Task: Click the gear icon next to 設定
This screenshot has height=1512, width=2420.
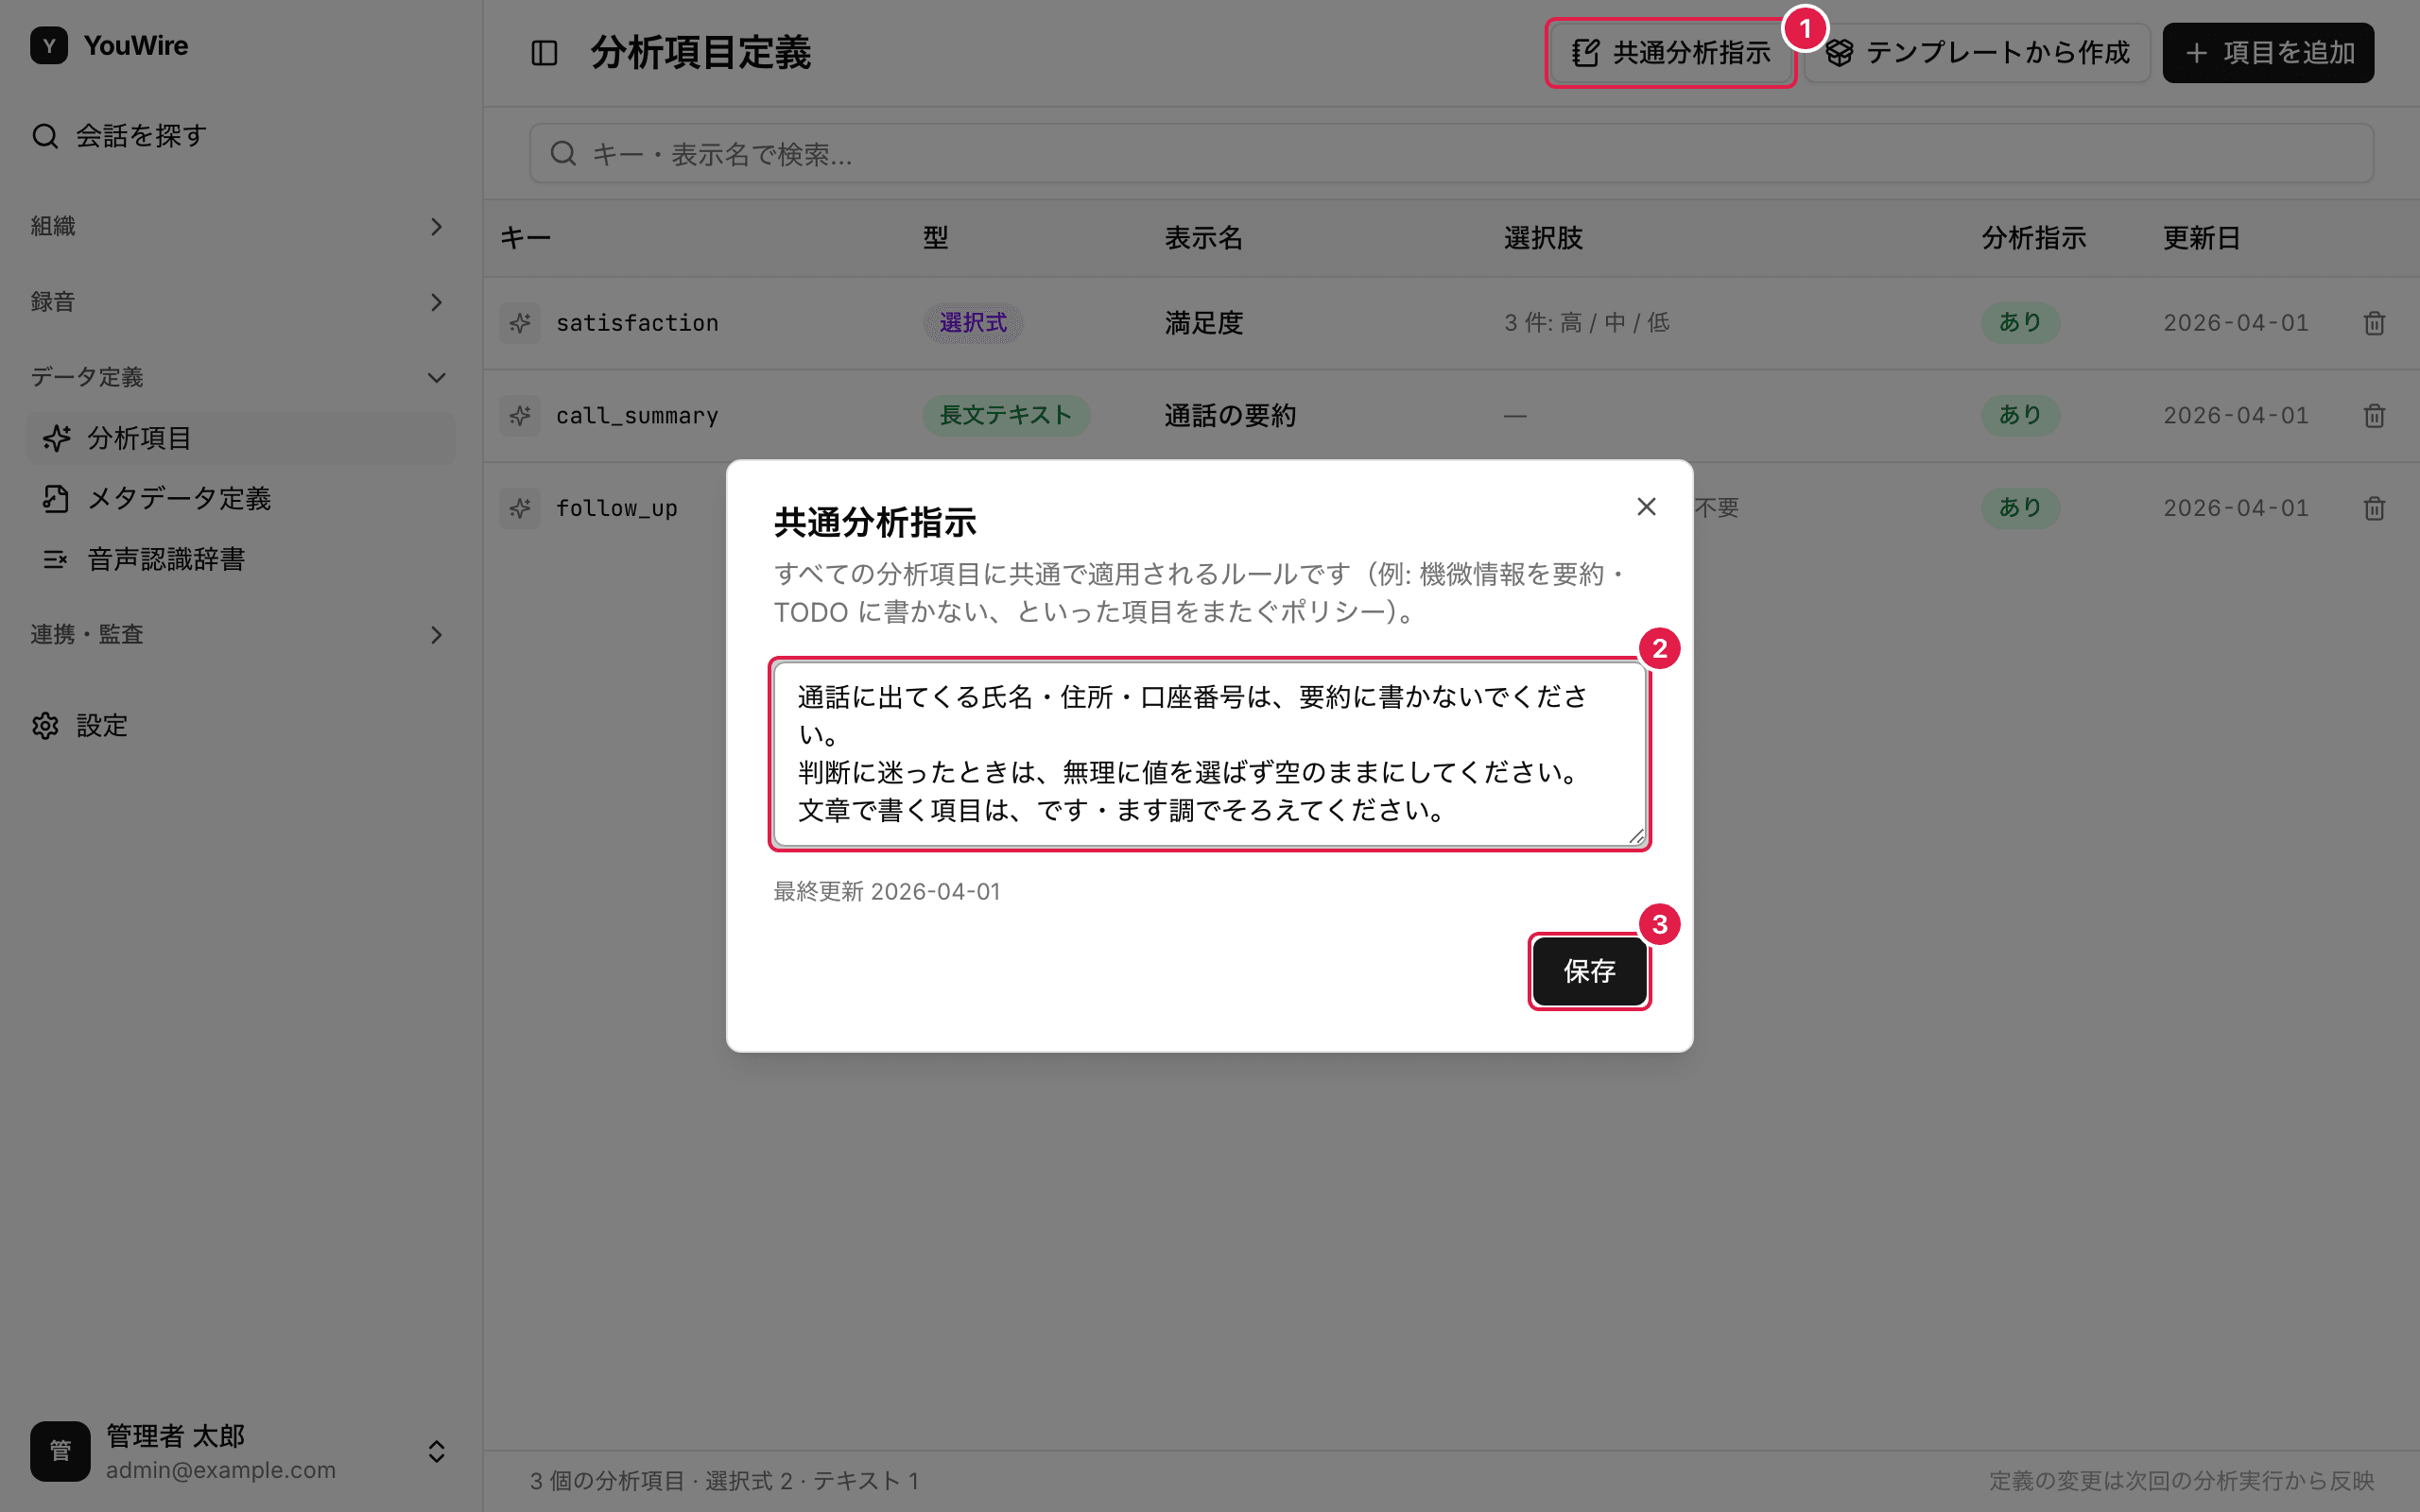Action: [x=46, y=726]
